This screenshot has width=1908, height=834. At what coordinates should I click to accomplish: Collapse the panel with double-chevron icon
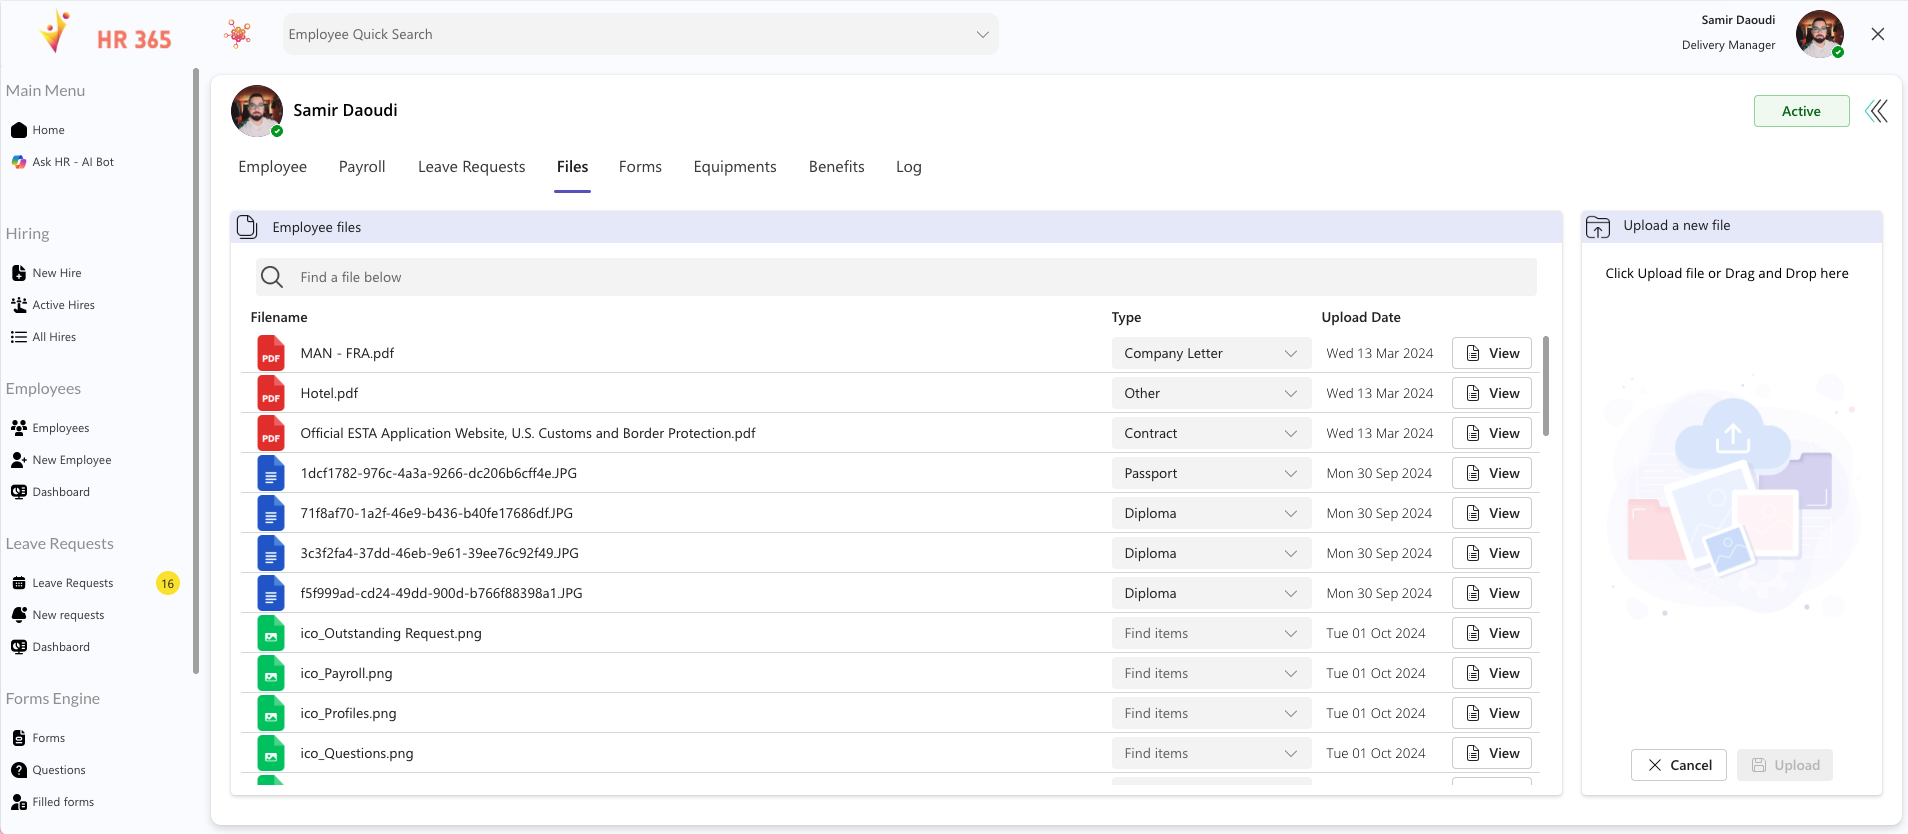coord(1876,111)
